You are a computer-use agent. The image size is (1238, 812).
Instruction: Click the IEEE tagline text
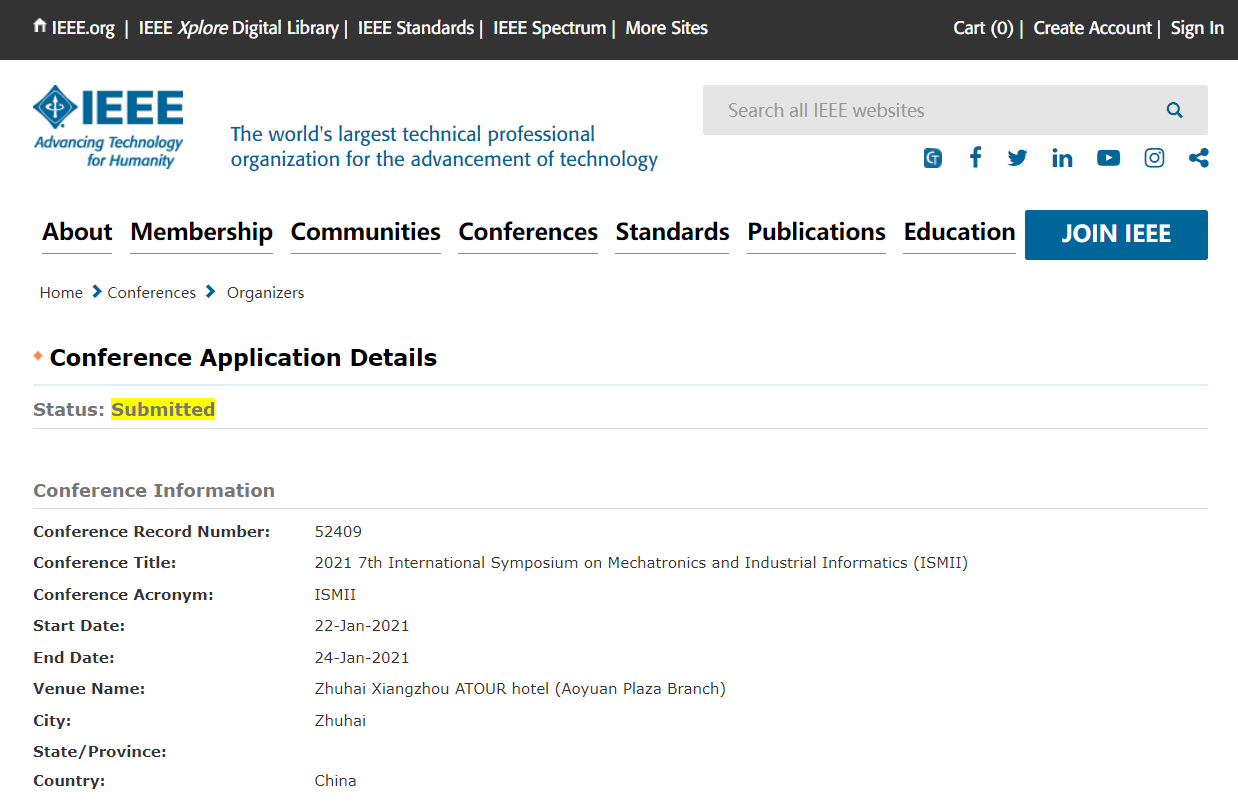point(444,146)
